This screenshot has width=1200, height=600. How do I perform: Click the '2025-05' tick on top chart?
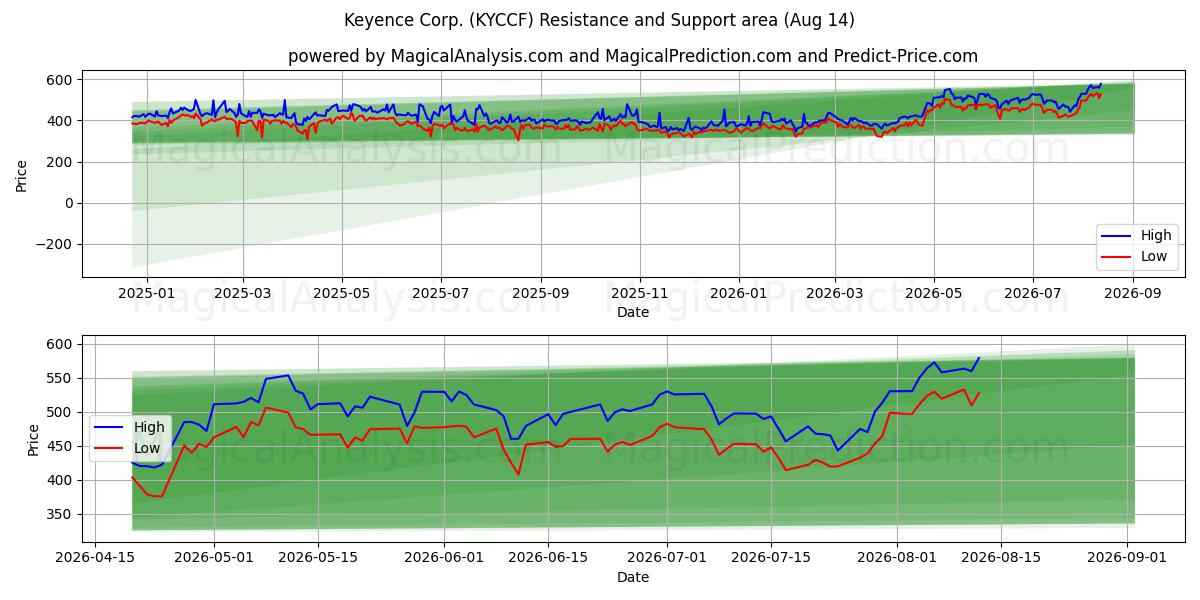pyautogui.click(x=342, y=294)
